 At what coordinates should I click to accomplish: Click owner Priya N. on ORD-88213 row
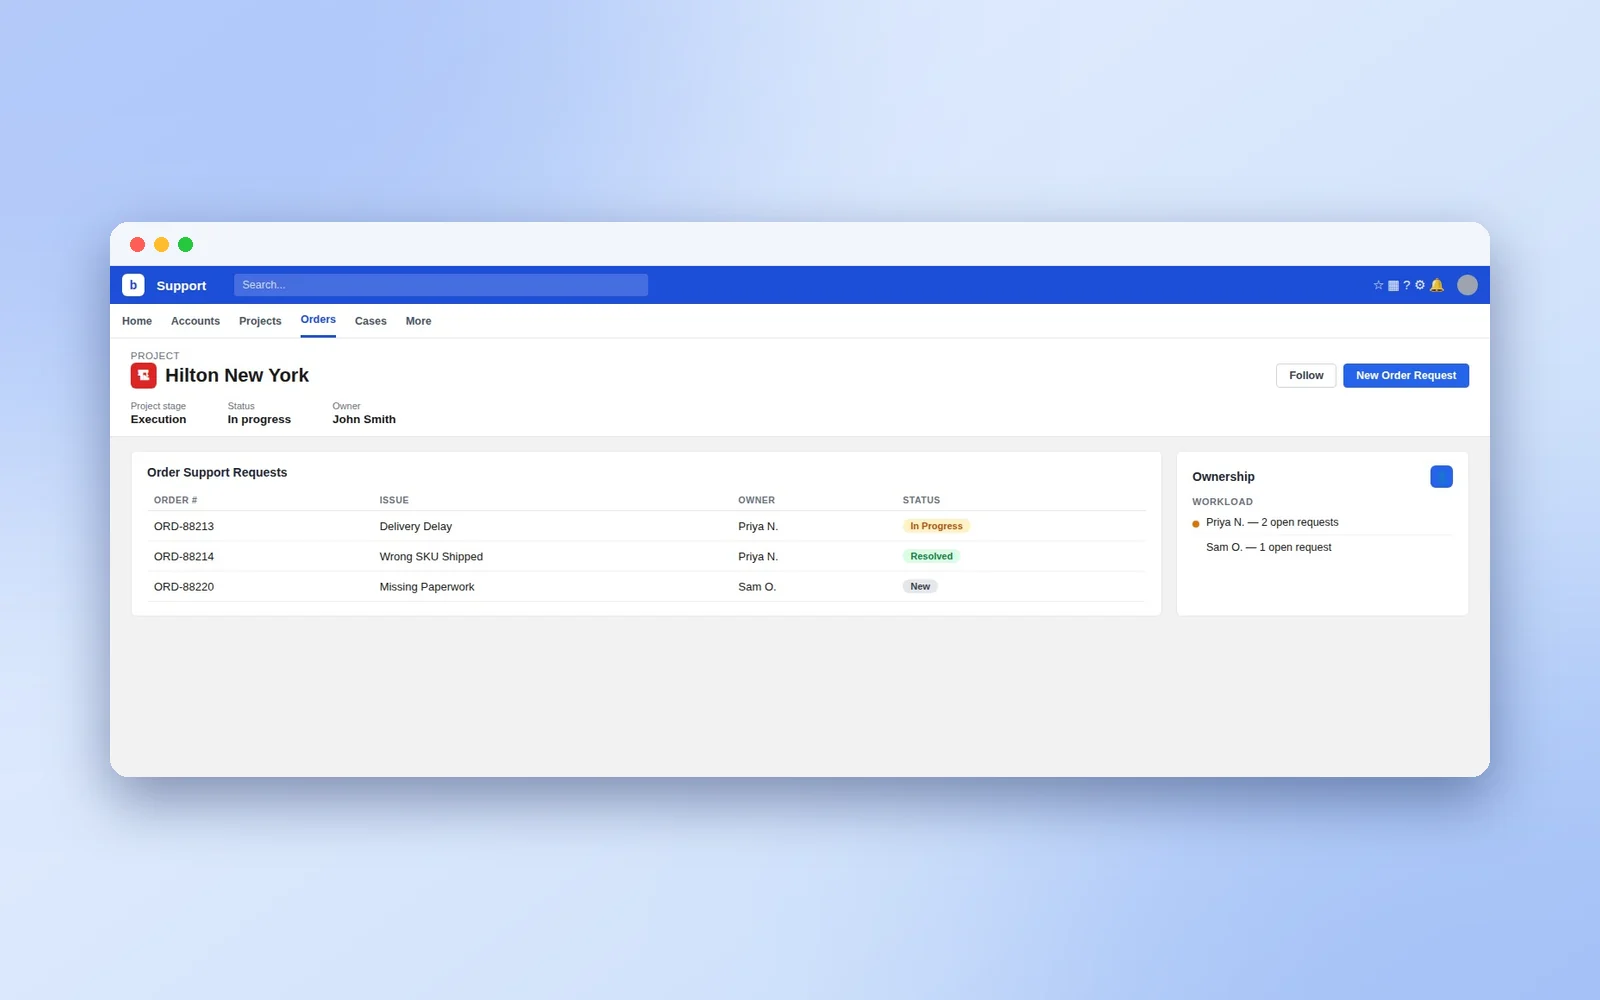pos(758,526)
